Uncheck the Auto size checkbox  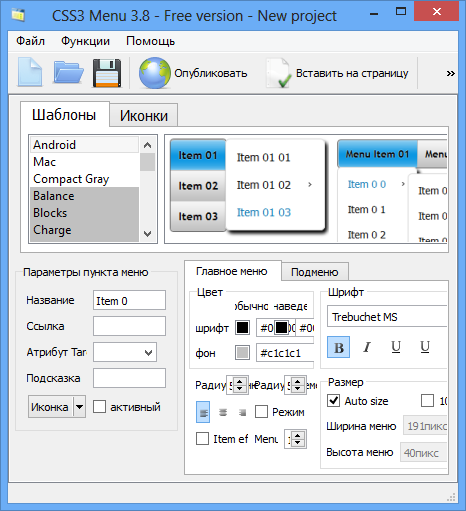pos(334,401)
